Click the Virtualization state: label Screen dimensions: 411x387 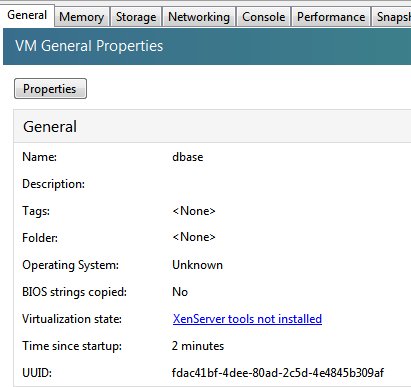point(72,319)
